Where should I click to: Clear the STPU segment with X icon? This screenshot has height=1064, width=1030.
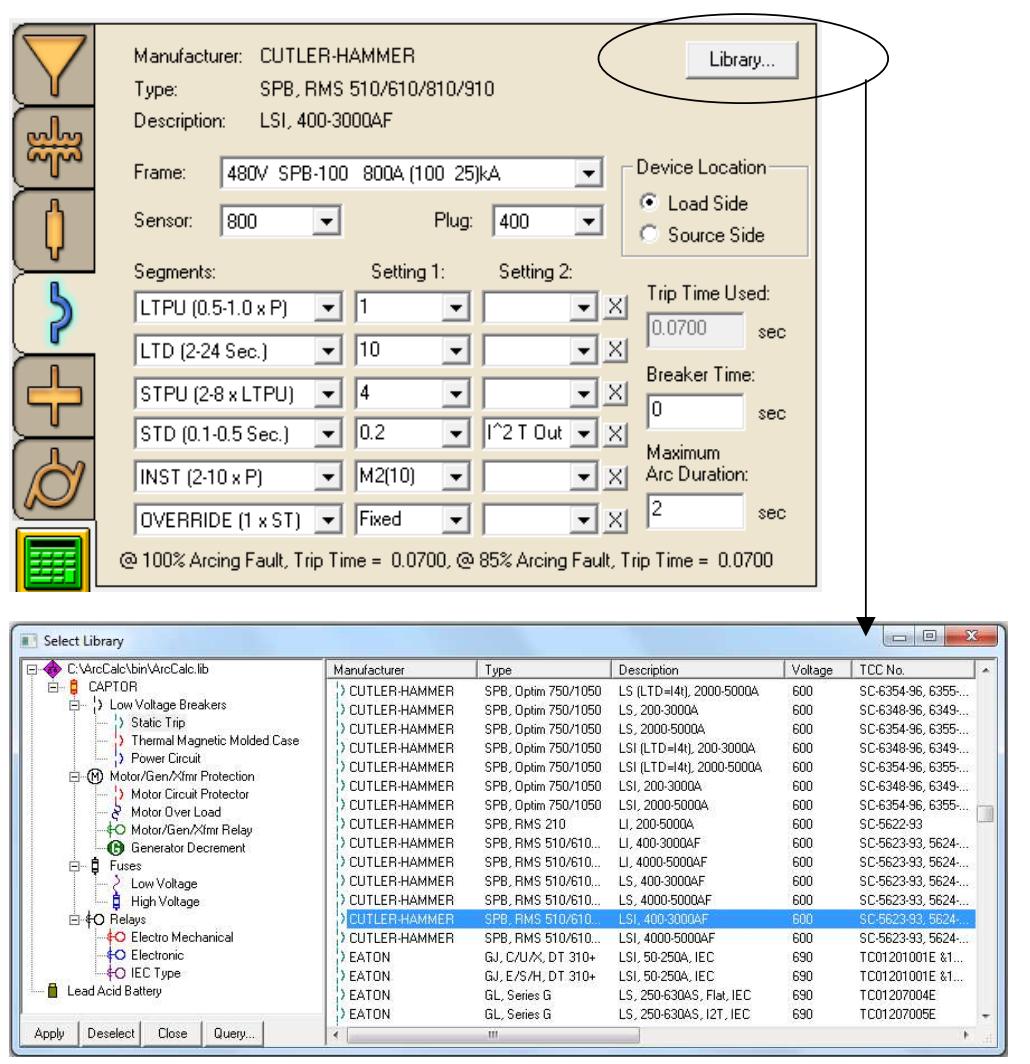[615, 393]
